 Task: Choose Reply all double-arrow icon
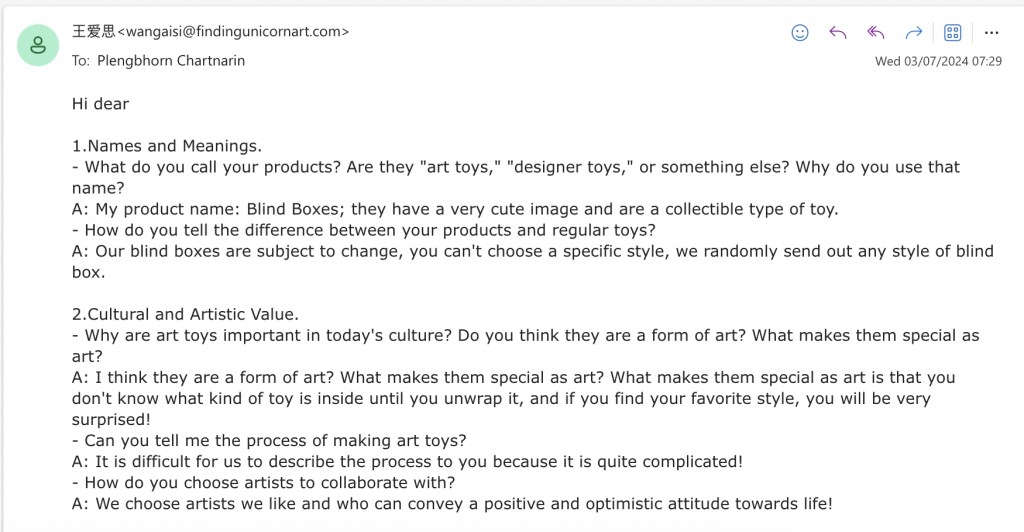click(x=876, y=33)
